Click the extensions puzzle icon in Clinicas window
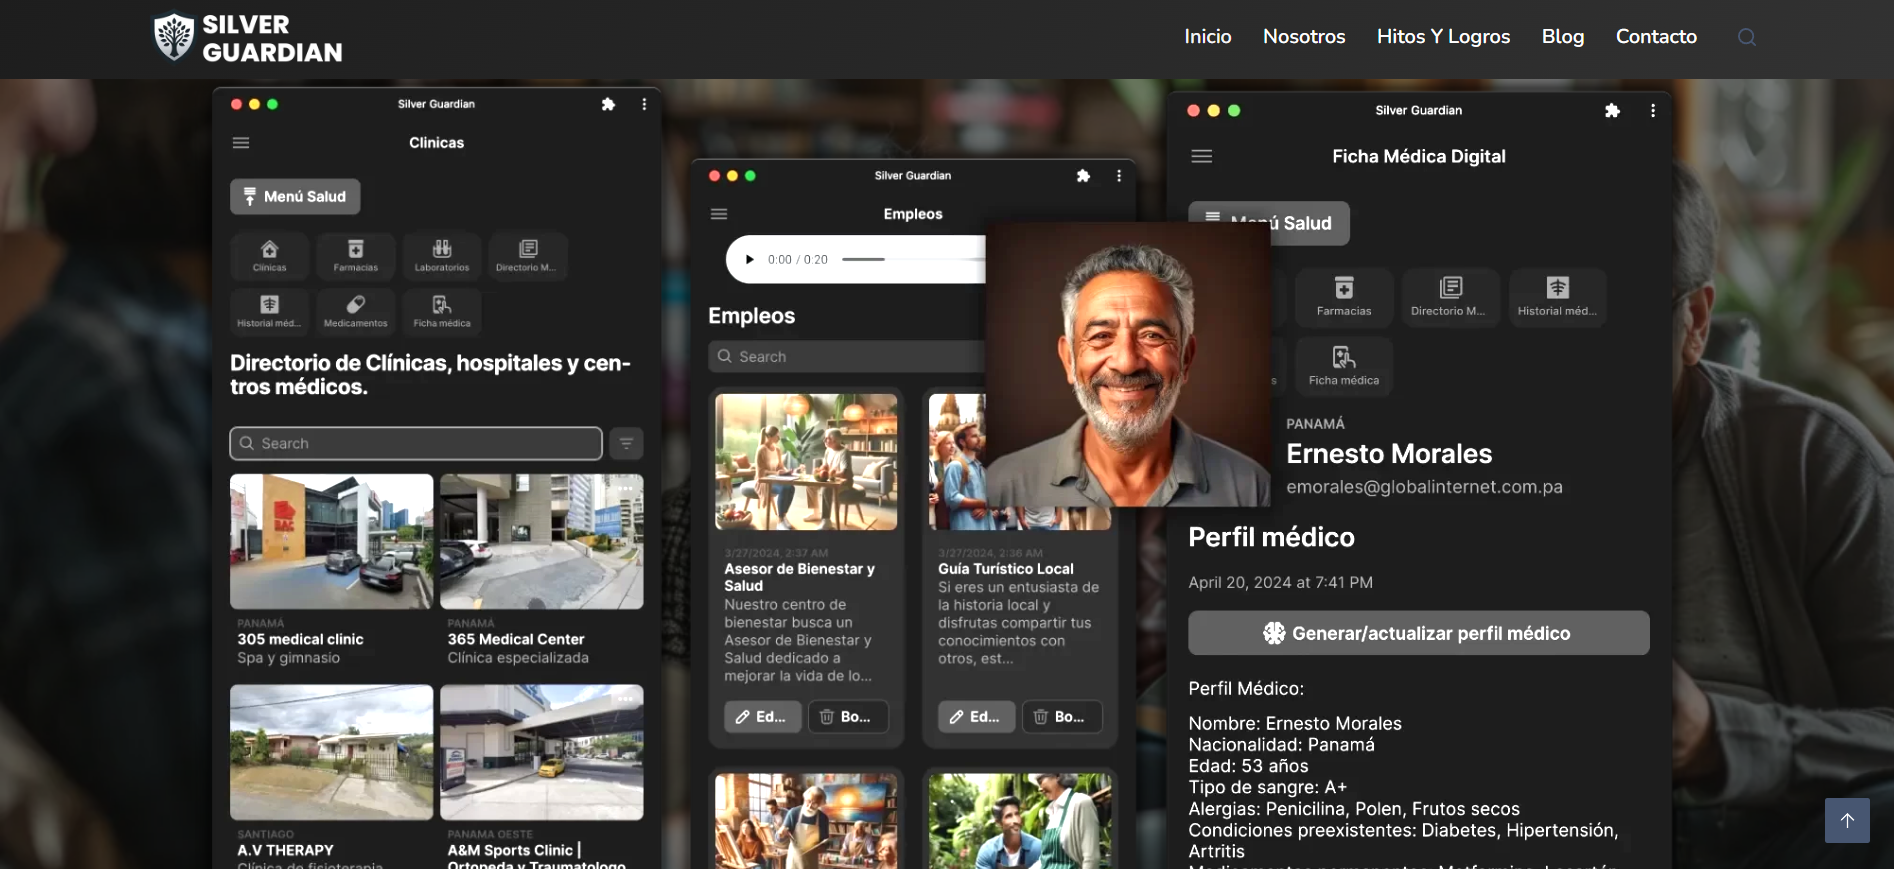Screen dimensions: 1894x869 tap(608, 104)
